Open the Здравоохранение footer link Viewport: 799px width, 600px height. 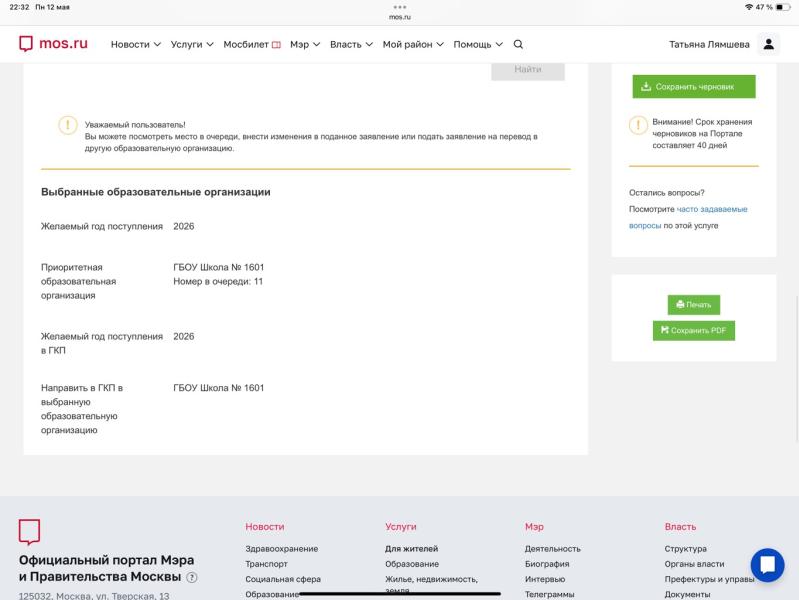(281, 549)
